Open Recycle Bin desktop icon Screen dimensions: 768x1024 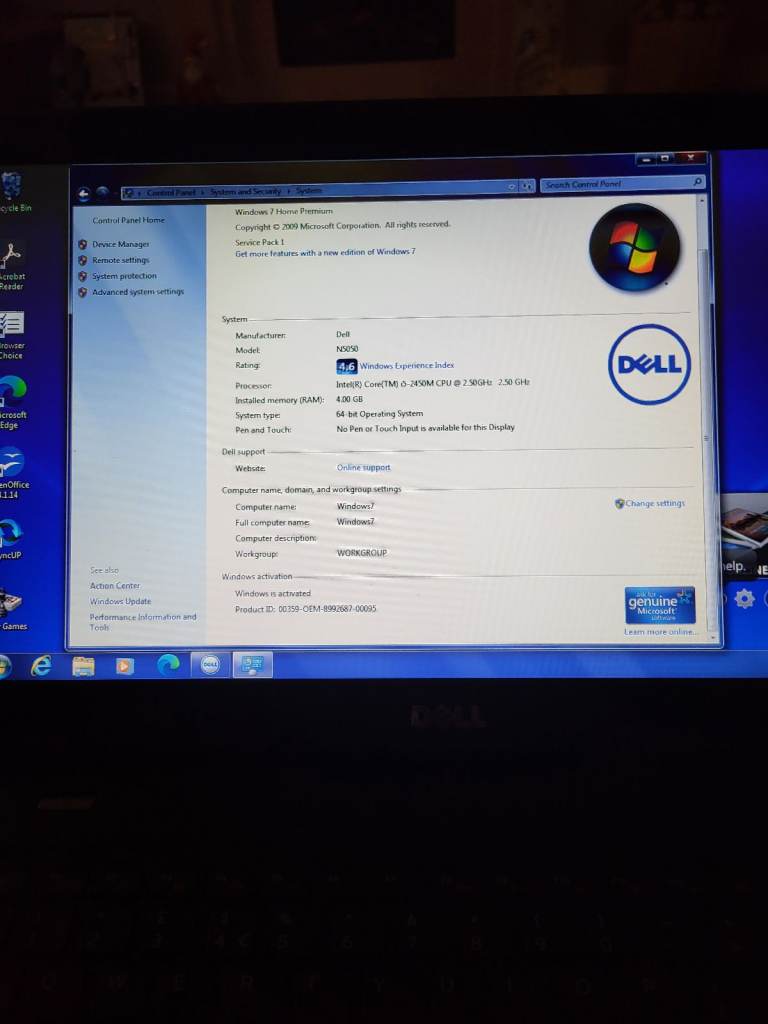tap(13, 192)
